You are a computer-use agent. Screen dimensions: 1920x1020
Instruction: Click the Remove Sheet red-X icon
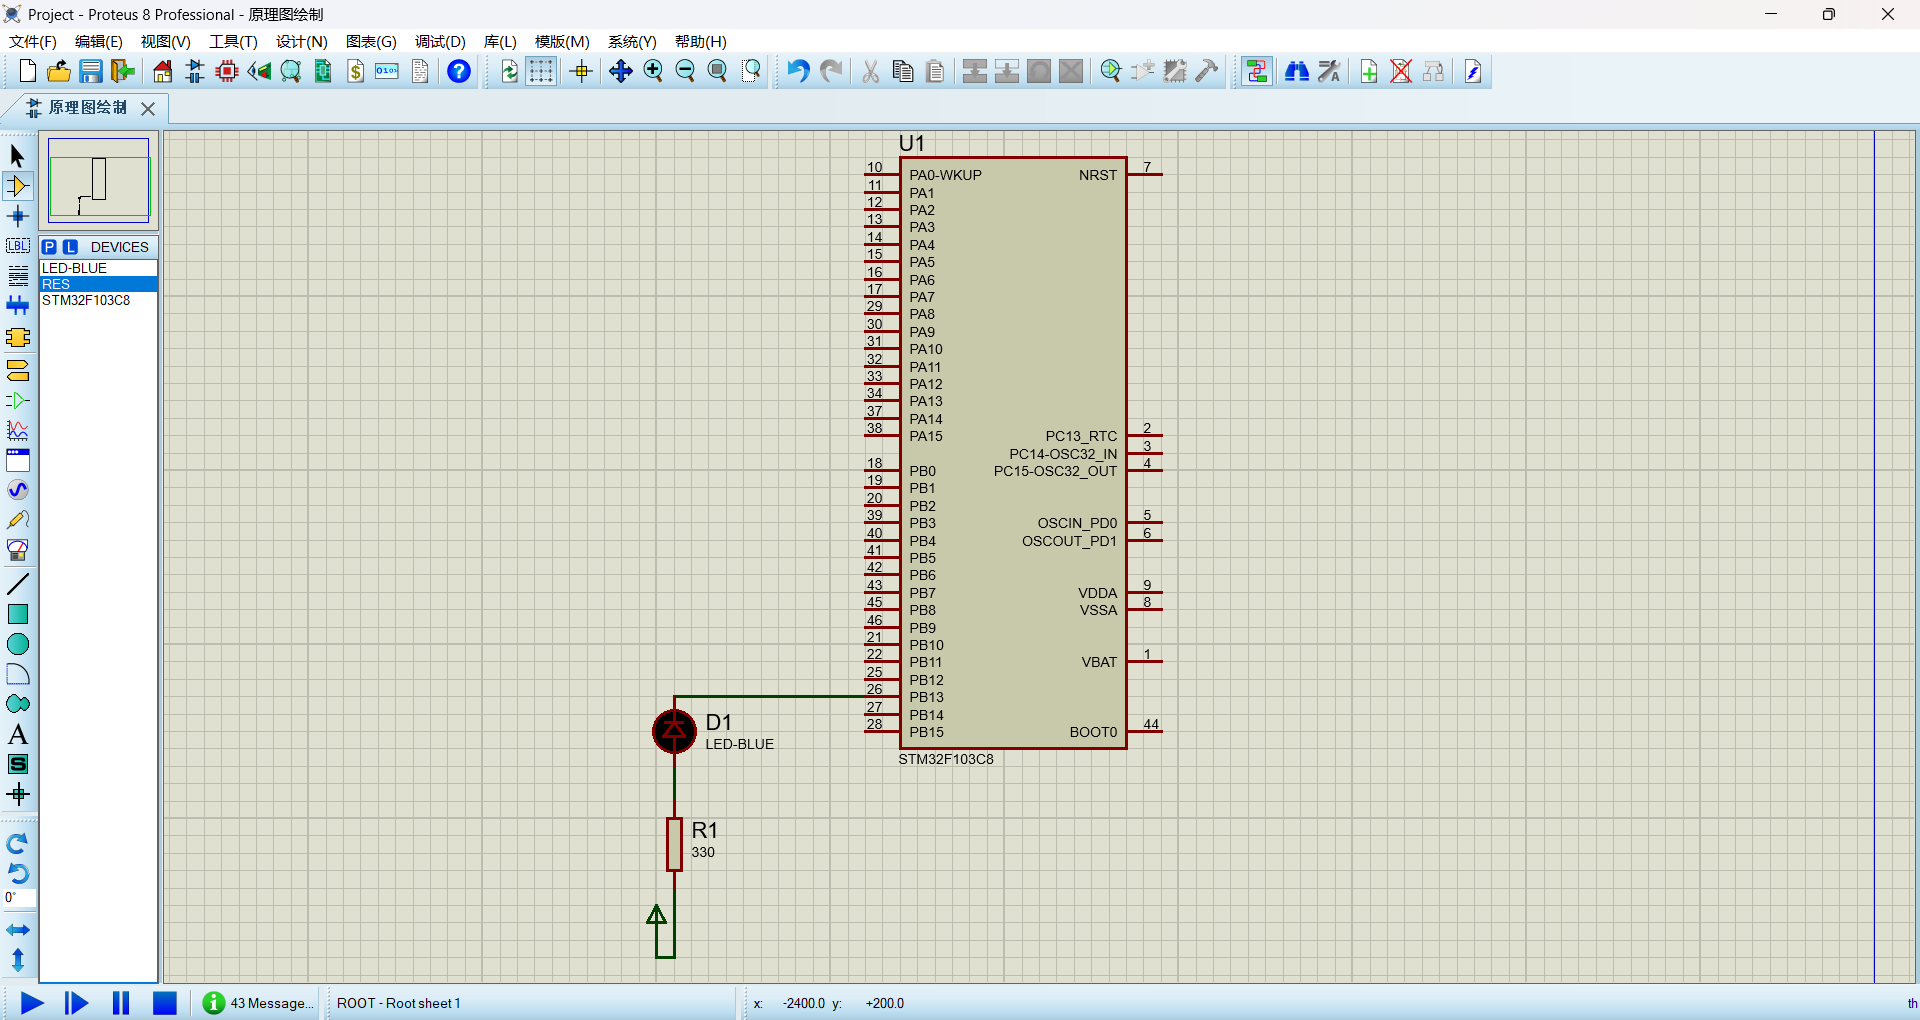(1401, 71)
